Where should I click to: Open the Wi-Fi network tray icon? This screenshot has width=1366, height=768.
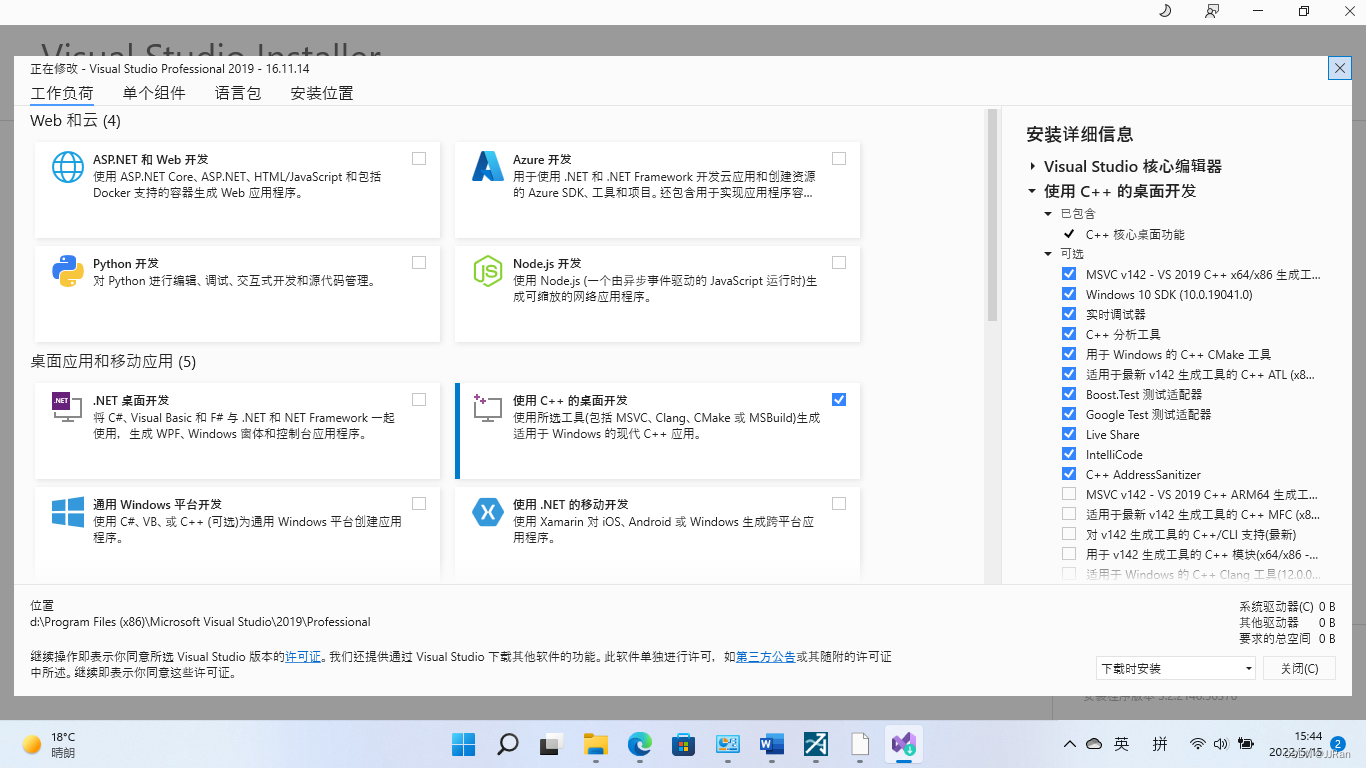click(x=1198, y=744)
